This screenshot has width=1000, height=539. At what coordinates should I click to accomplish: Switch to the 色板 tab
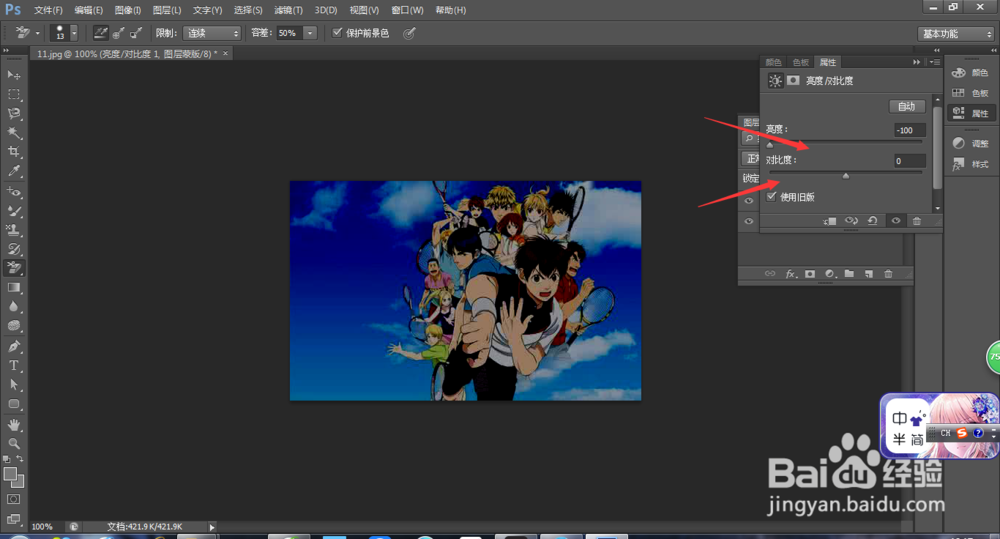[800, 62]
